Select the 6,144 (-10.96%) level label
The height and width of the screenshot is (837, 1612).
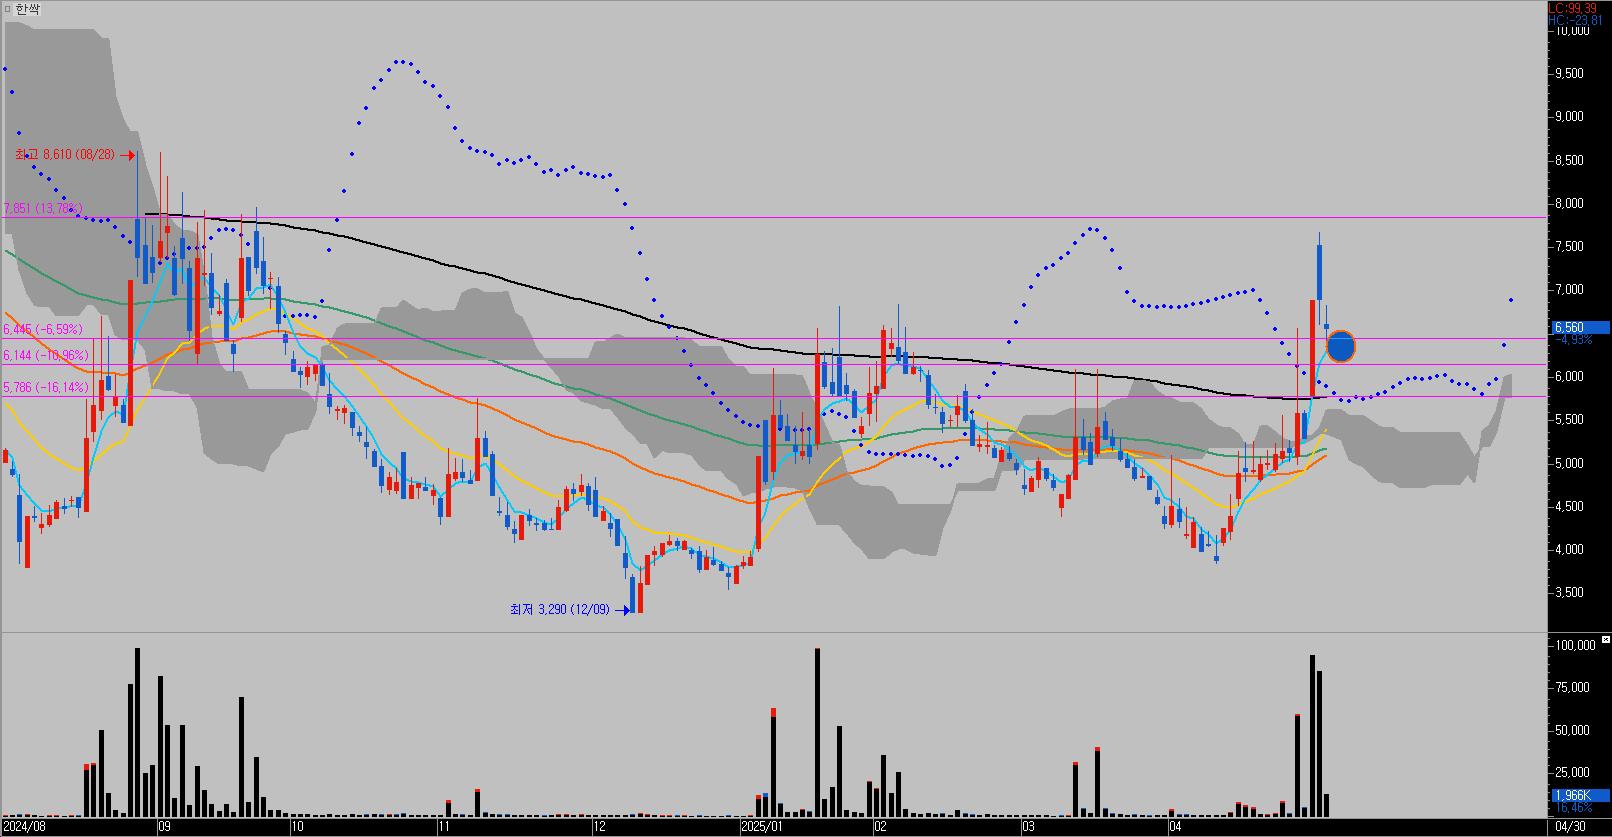click(x=46, y=355)
